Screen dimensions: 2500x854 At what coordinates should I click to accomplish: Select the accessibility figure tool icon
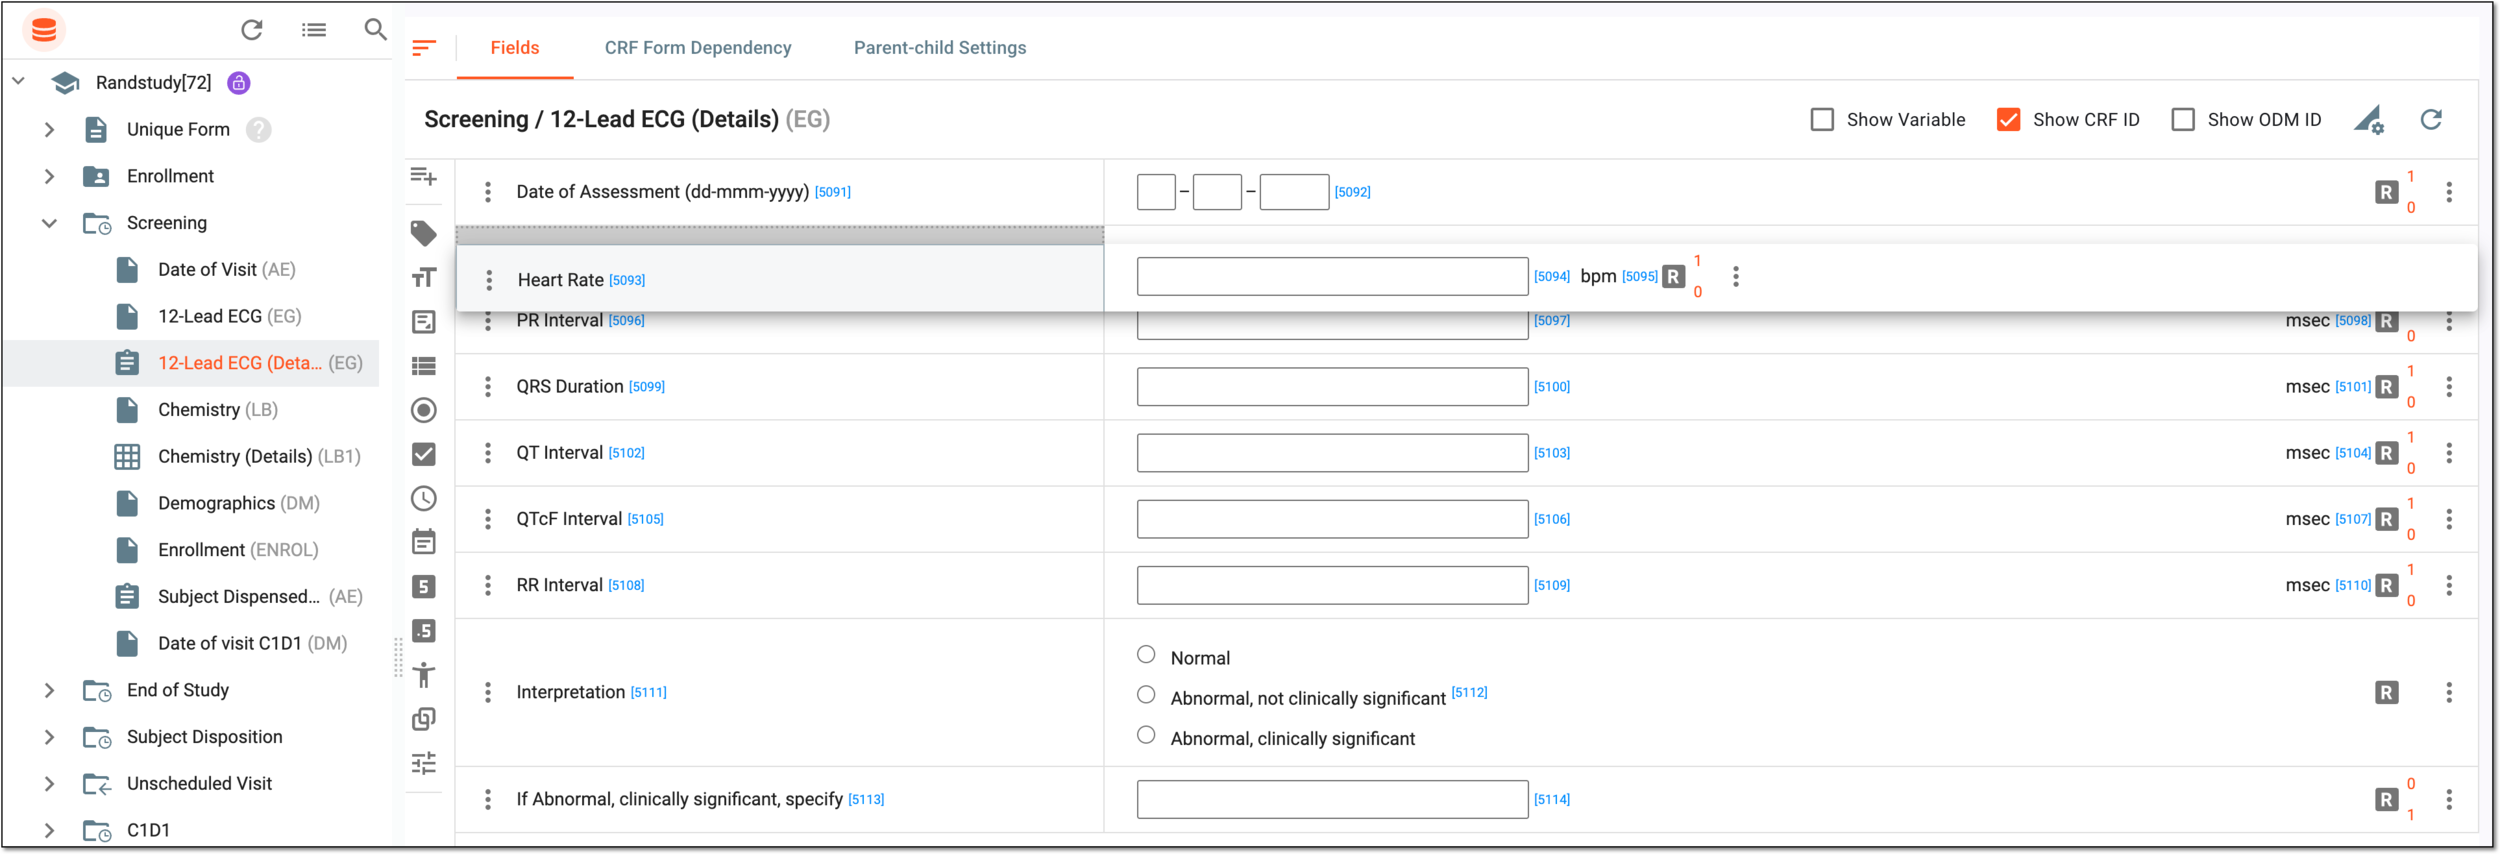[x=424, y=675]
